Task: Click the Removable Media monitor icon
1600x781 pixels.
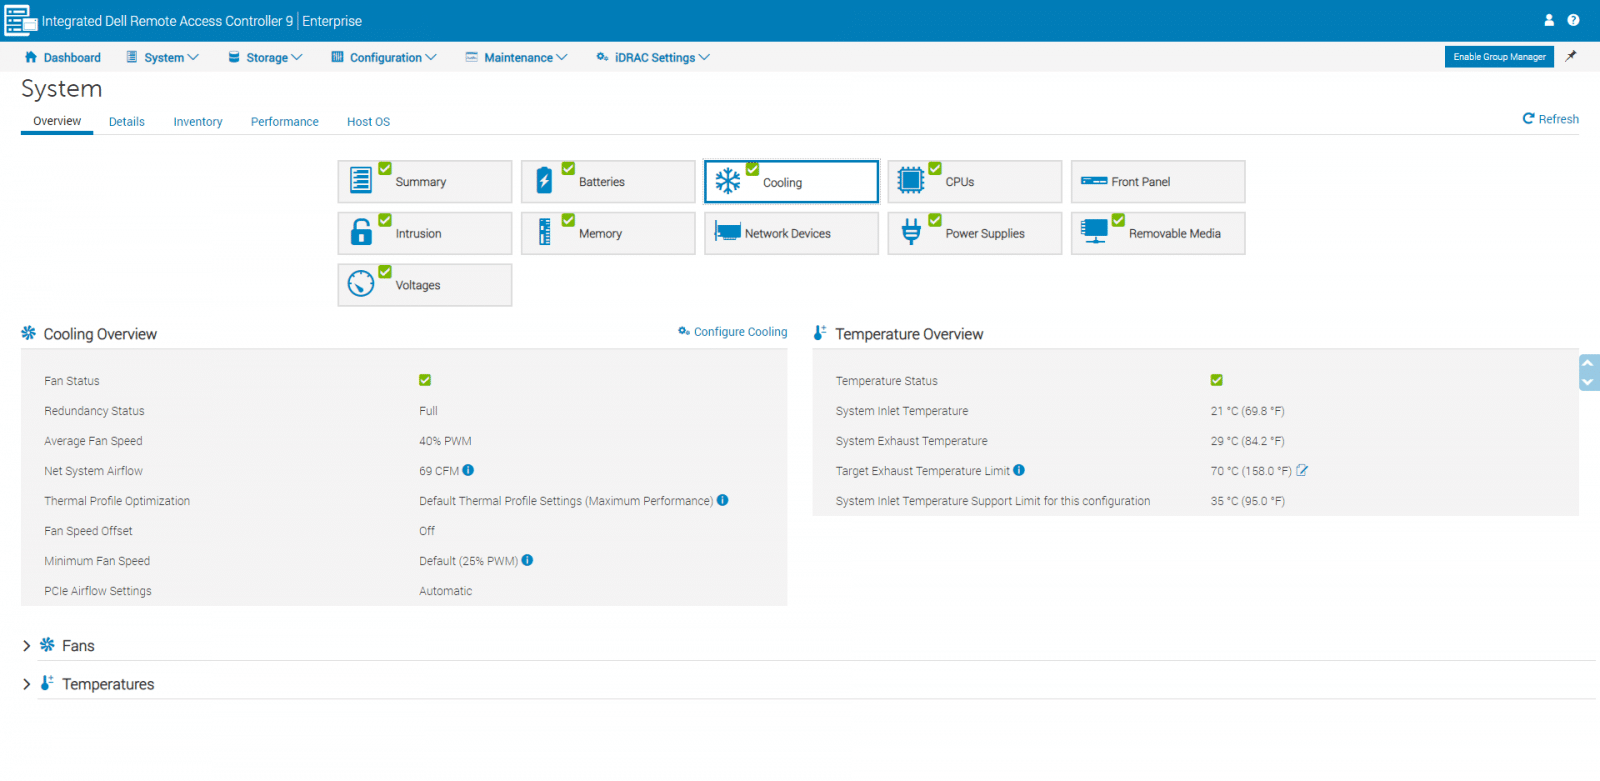Action: click(1095, 232)
